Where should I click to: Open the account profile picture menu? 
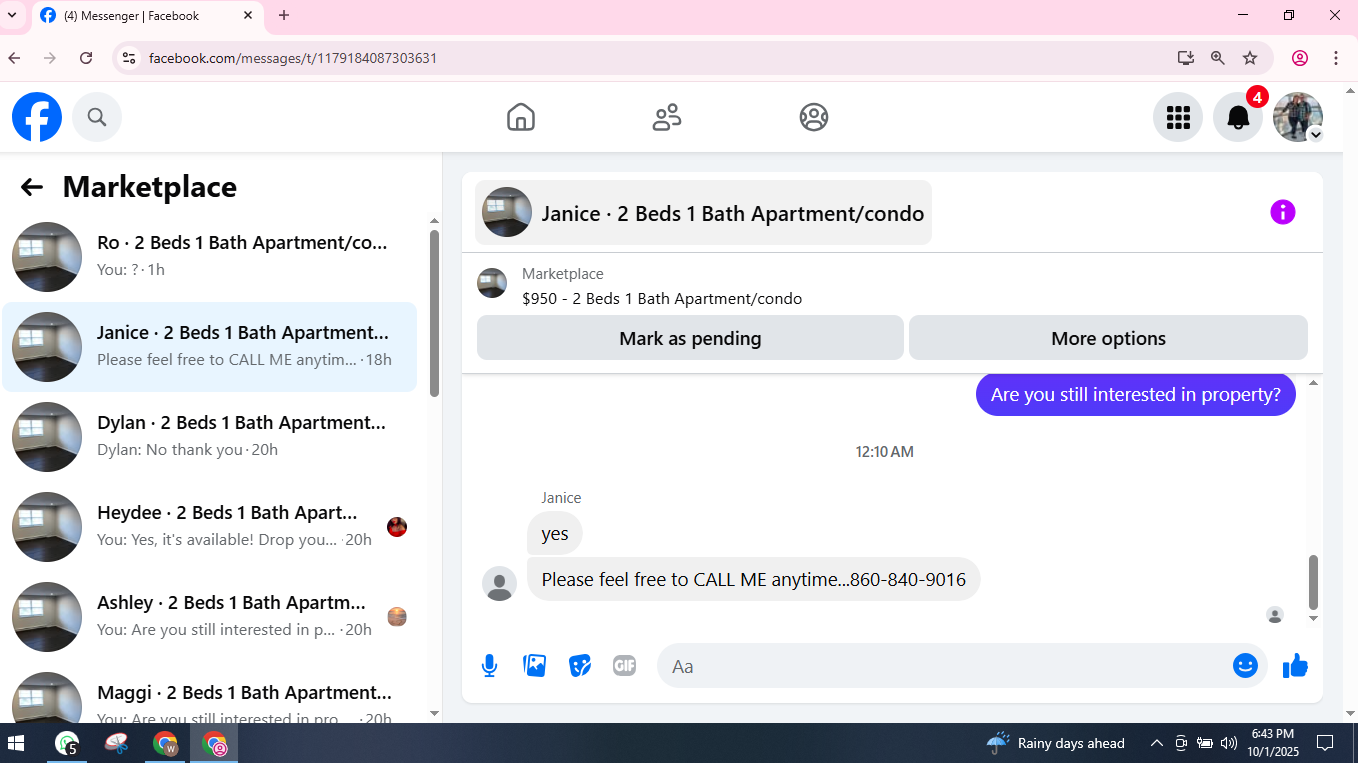click(x=1298, y=117)
